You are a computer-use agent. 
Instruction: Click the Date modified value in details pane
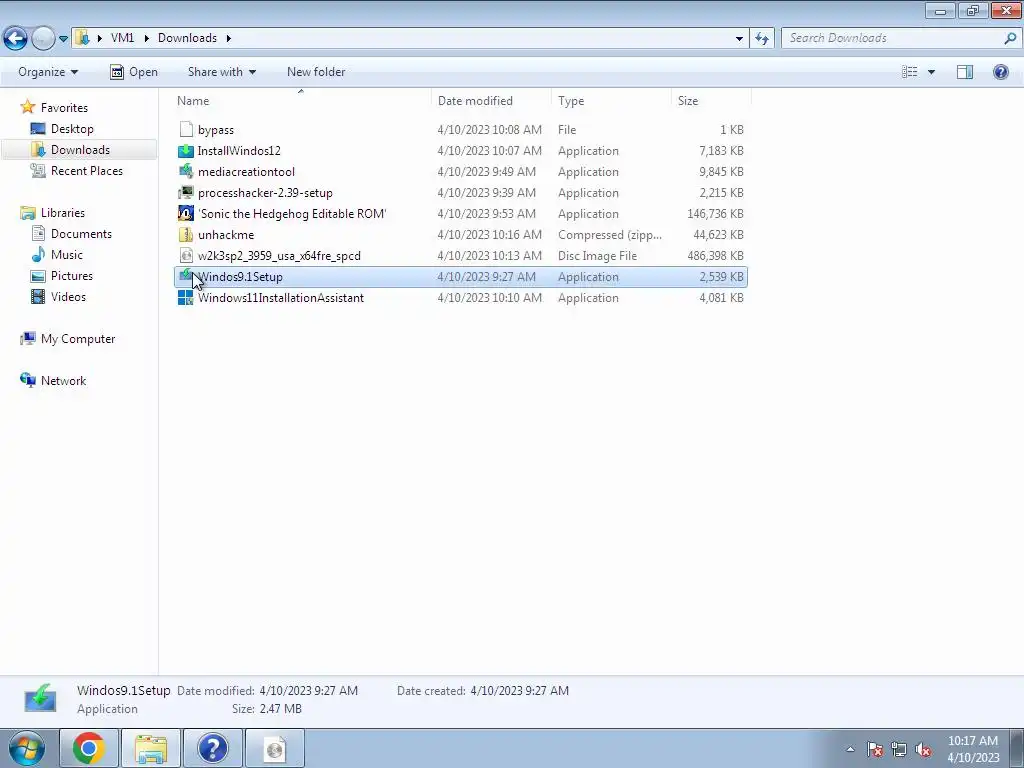click(x=308, y=690)
